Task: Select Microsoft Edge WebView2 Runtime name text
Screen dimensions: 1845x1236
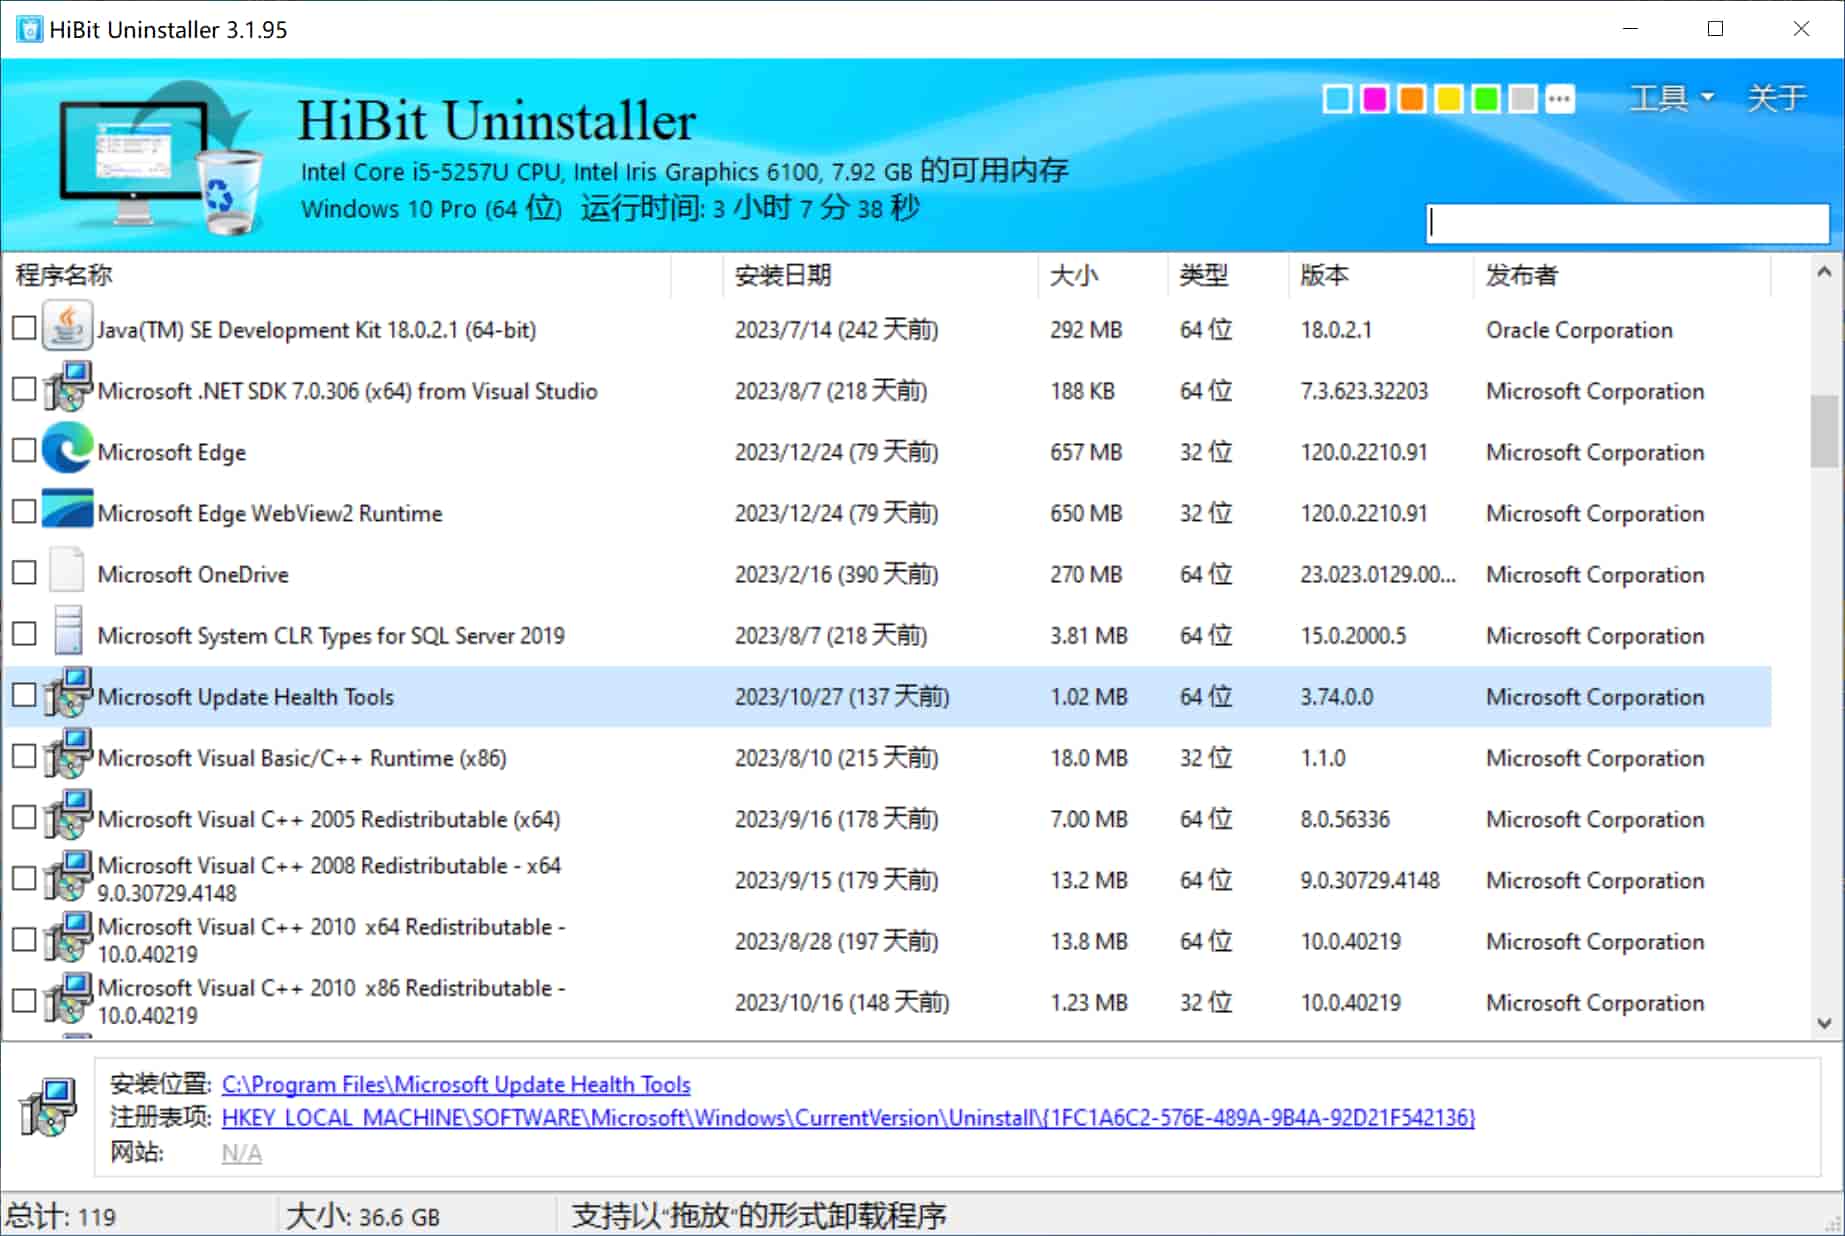Action: (270, 513)
